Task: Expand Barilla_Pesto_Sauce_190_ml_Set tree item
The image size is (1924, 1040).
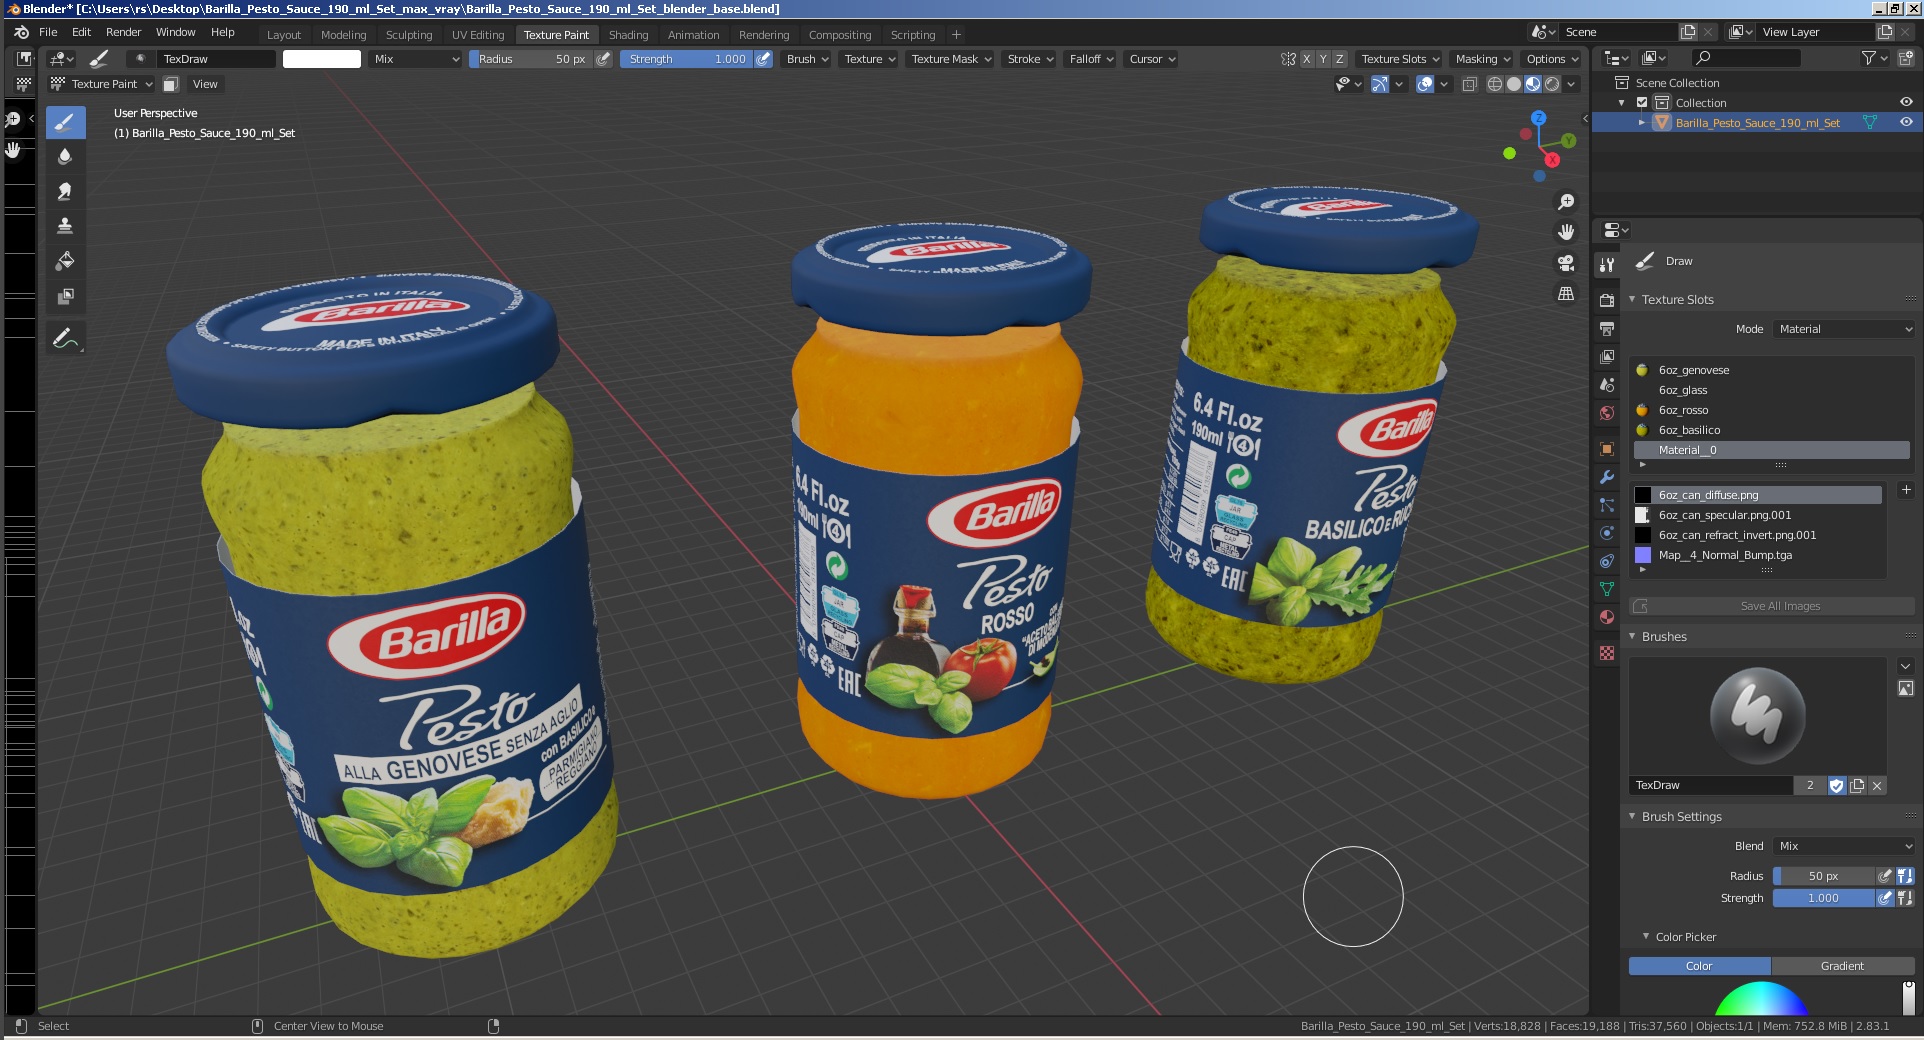Action: pyautogui.click(x=1641, y=122)
